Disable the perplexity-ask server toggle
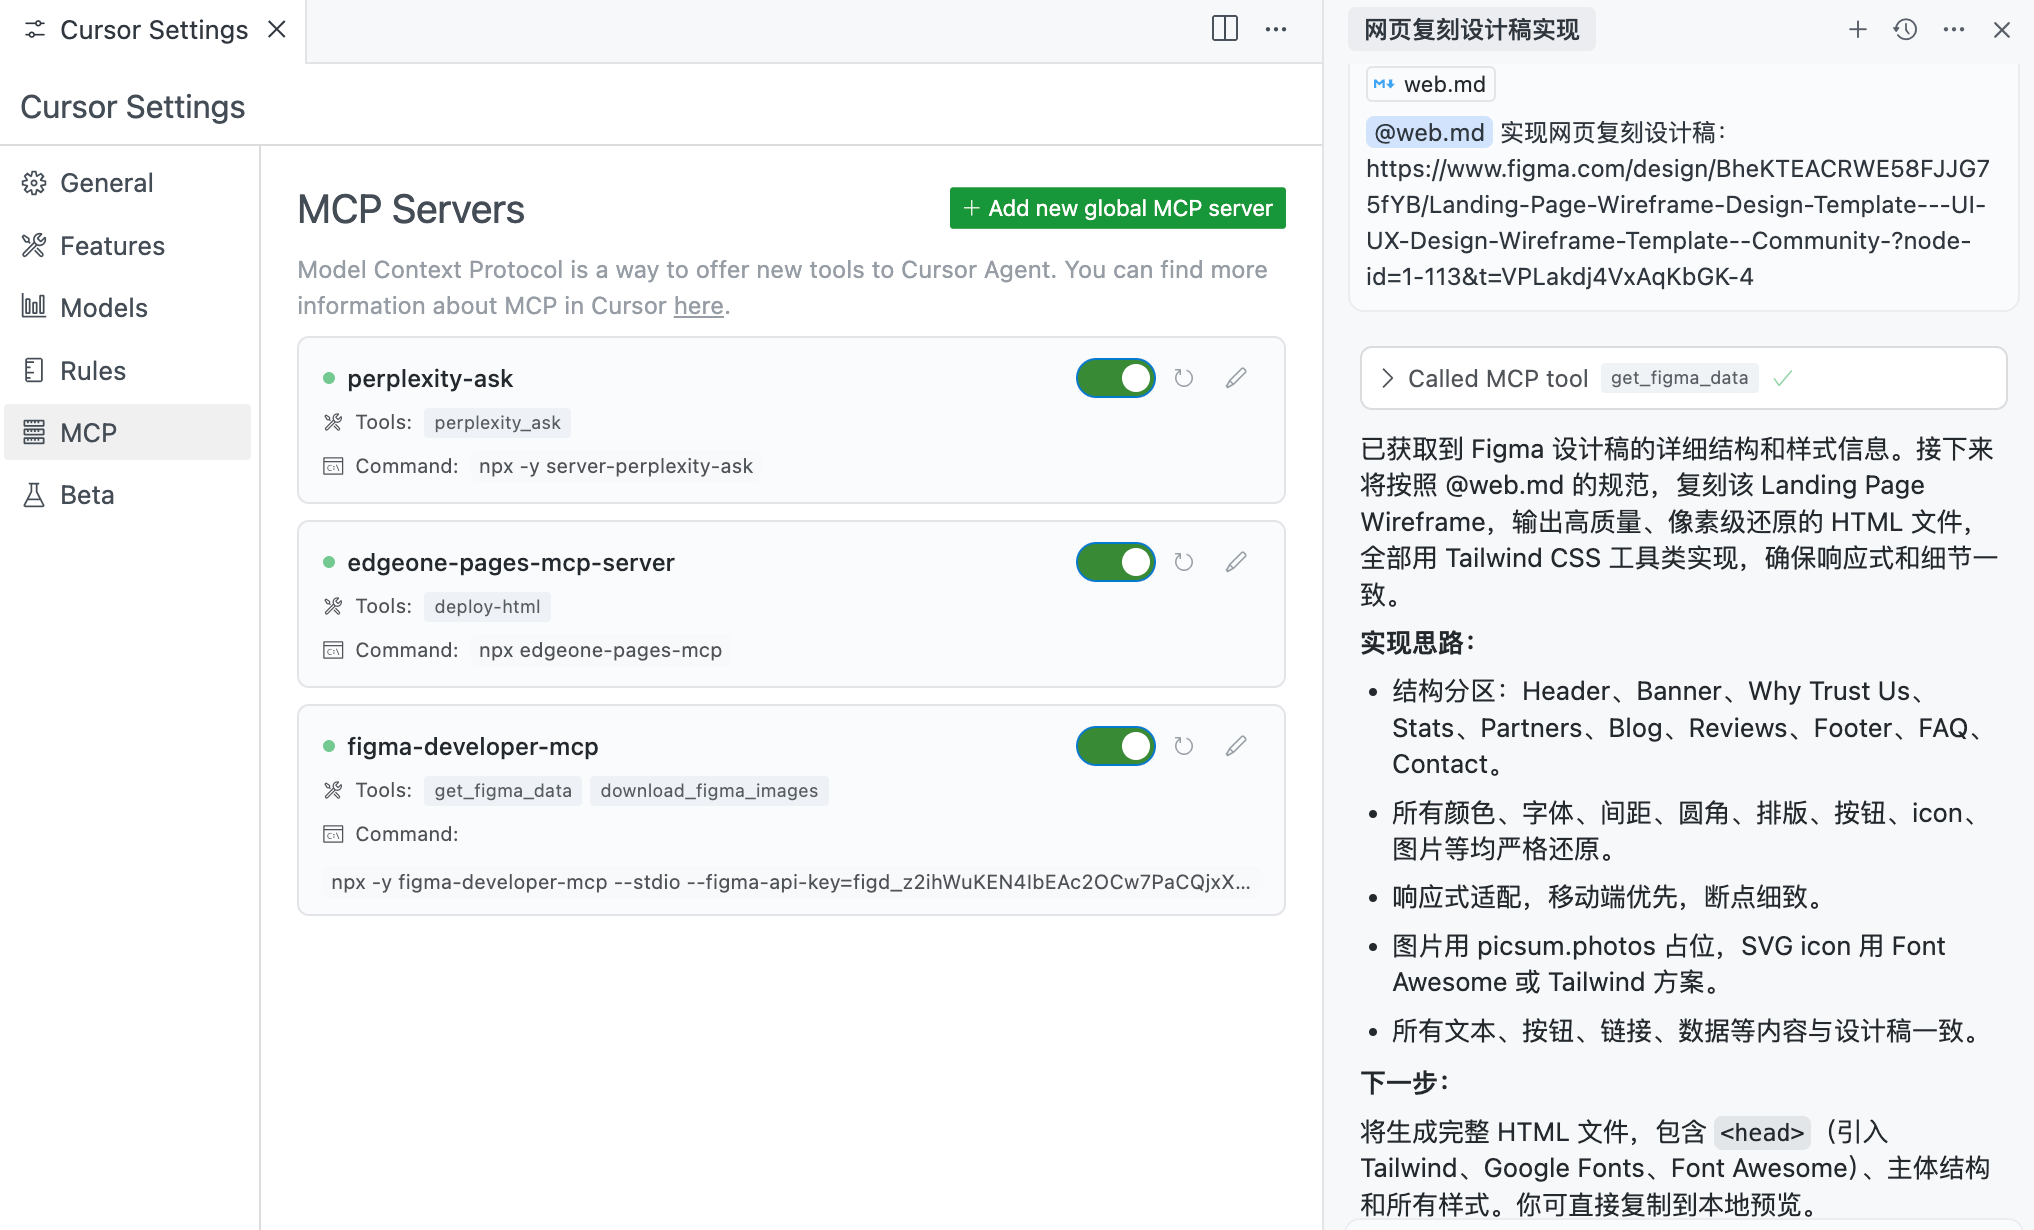The width and height of the screenshot is (2034, 1230). pos(1115,378)
